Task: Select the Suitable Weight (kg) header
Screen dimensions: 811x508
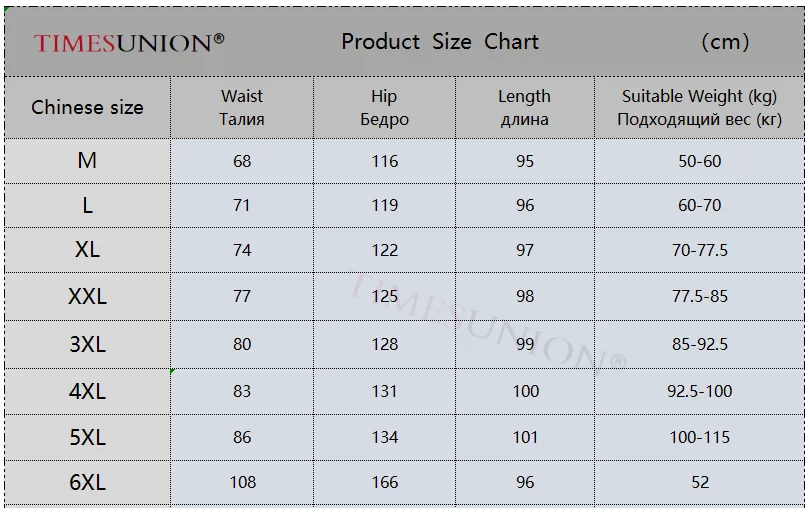Action: (x=700, y=108)
